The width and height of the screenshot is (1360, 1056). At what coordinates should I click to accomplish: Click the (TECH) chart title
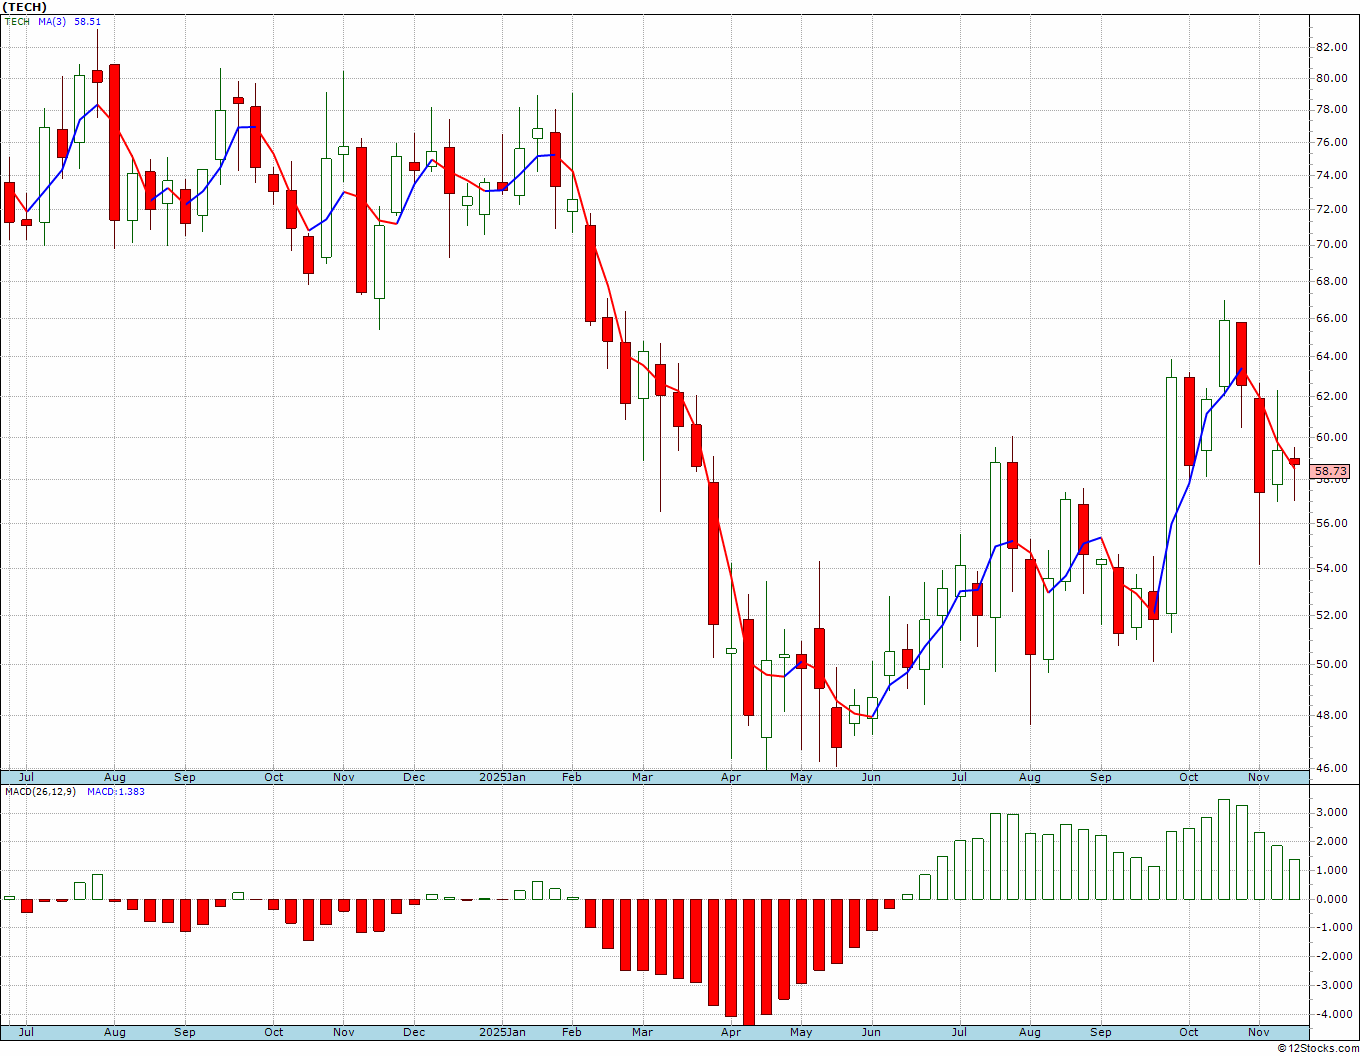point(24,7)
